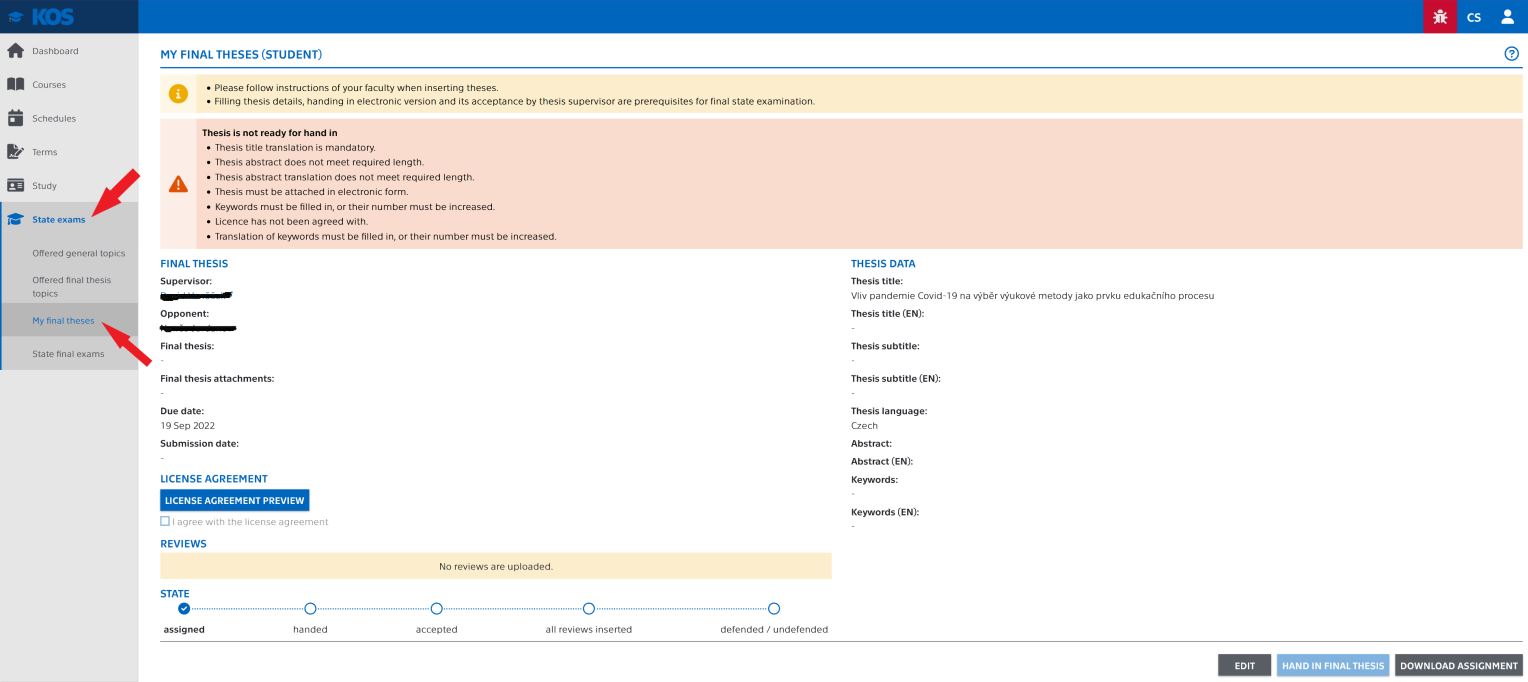Image resolution: width=1528 pixels, height=682 pixels.
Task: Click 'defended / undefended' state label
Action: tap(774, 629)
